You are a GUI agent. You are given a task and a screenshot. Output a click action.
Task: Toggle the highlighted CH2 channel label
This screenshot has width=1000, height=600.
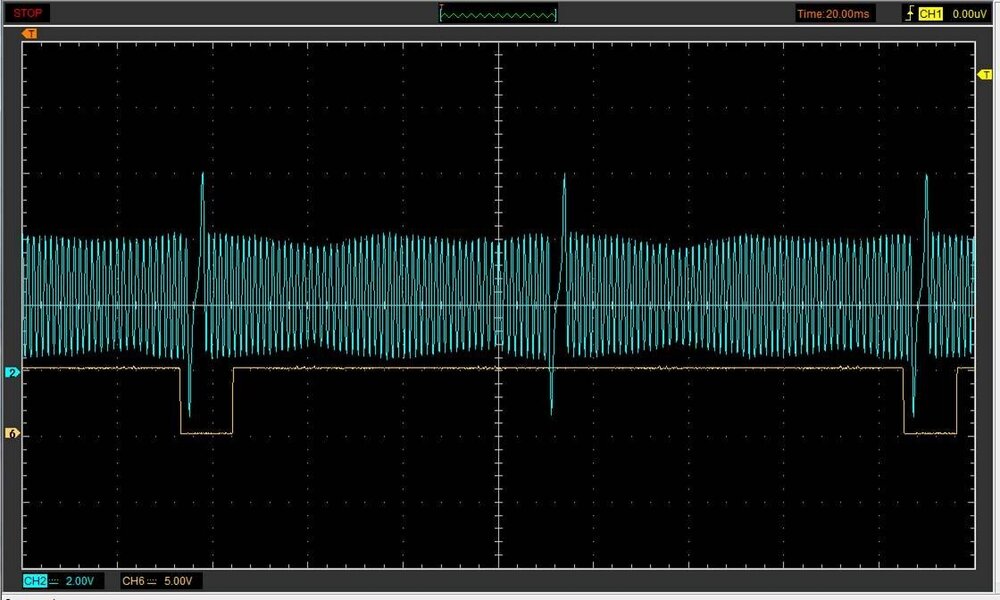tap(35, 581)
